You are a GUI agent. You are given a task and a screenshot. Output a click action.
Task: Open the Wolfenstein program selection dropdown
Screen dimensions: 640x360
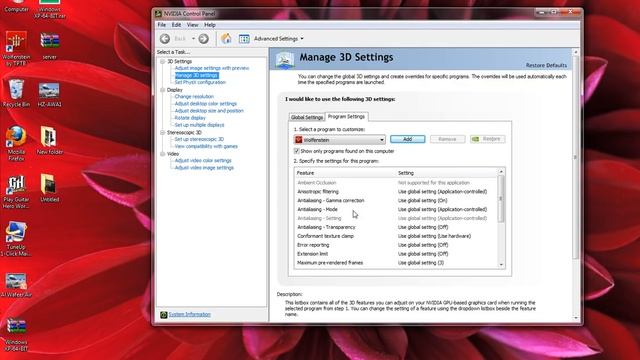pyautogui.click(x=340, y=140)
